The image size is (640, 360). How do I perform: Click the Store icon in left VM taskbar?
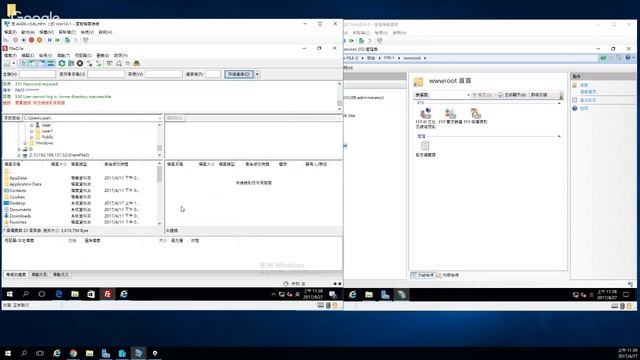[91, 294]
